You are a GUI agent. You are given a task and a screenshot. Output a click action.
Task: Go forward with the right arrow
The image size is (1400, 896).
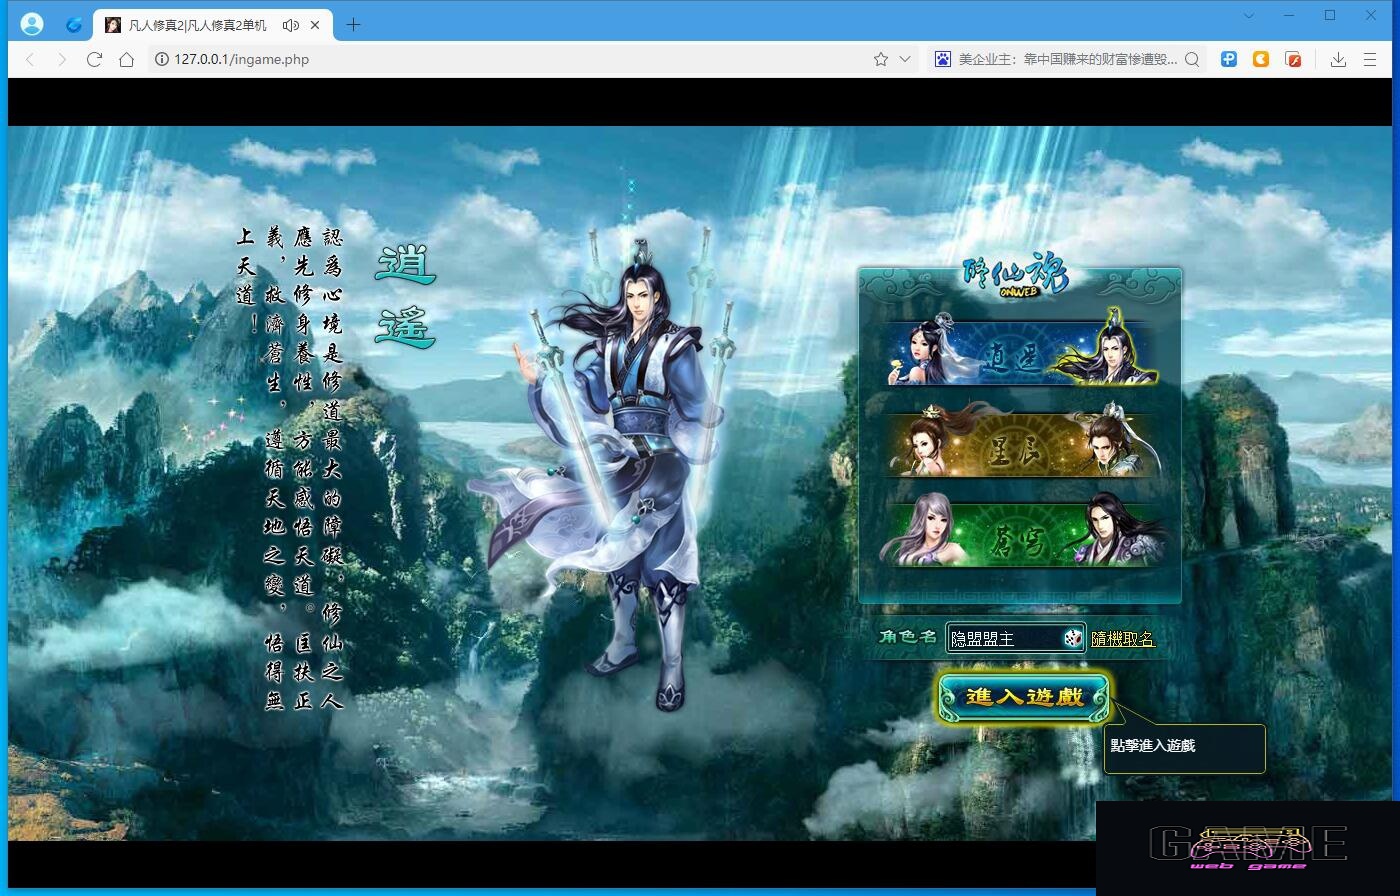(x=62, y=59)
